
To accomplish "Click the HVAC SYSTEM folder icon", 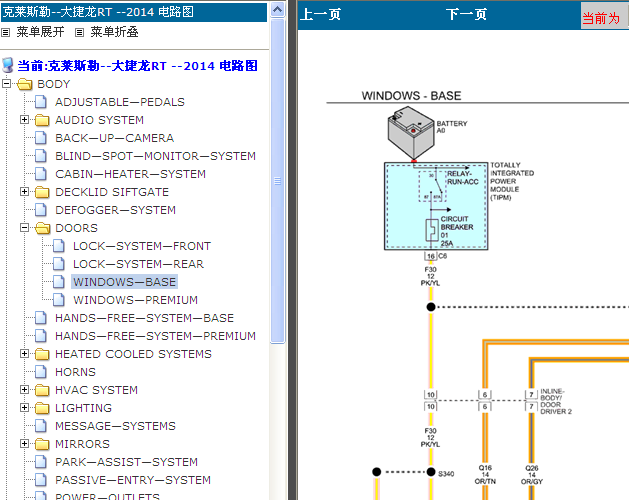I will click(42, 390).
